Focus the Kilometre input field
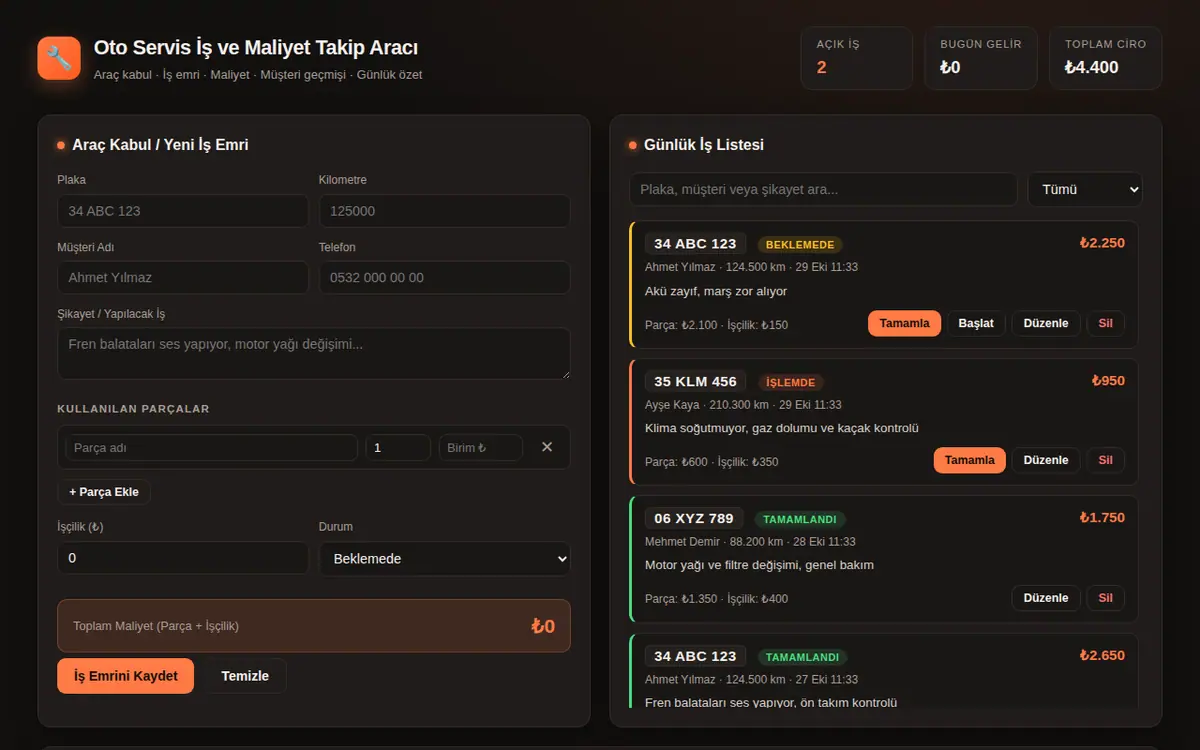The width and height of the screenshot is (1200, 750). 445,211
